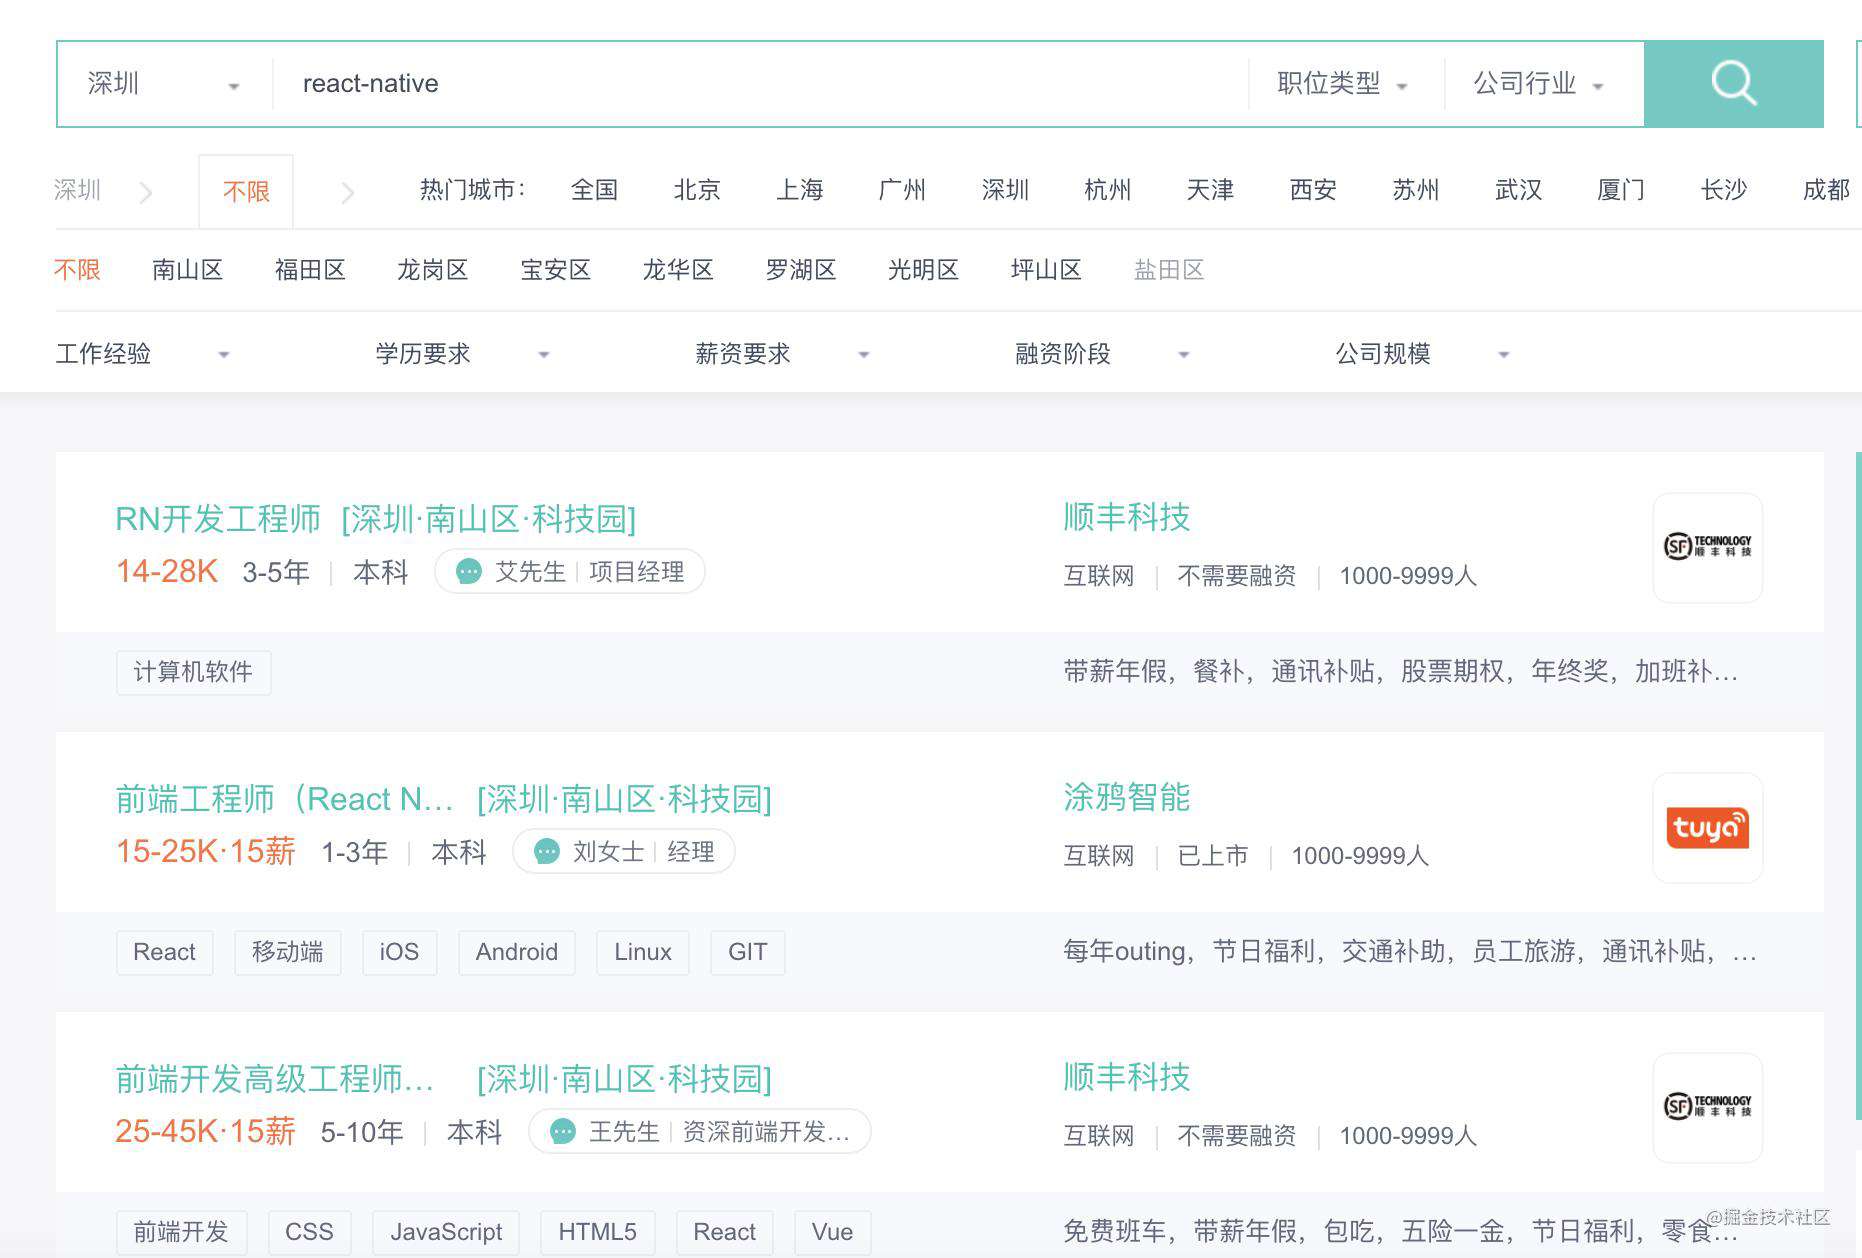Click the JavaScript skill tag
This screenshot has height=1258, width=1862.
(446, 1232)
